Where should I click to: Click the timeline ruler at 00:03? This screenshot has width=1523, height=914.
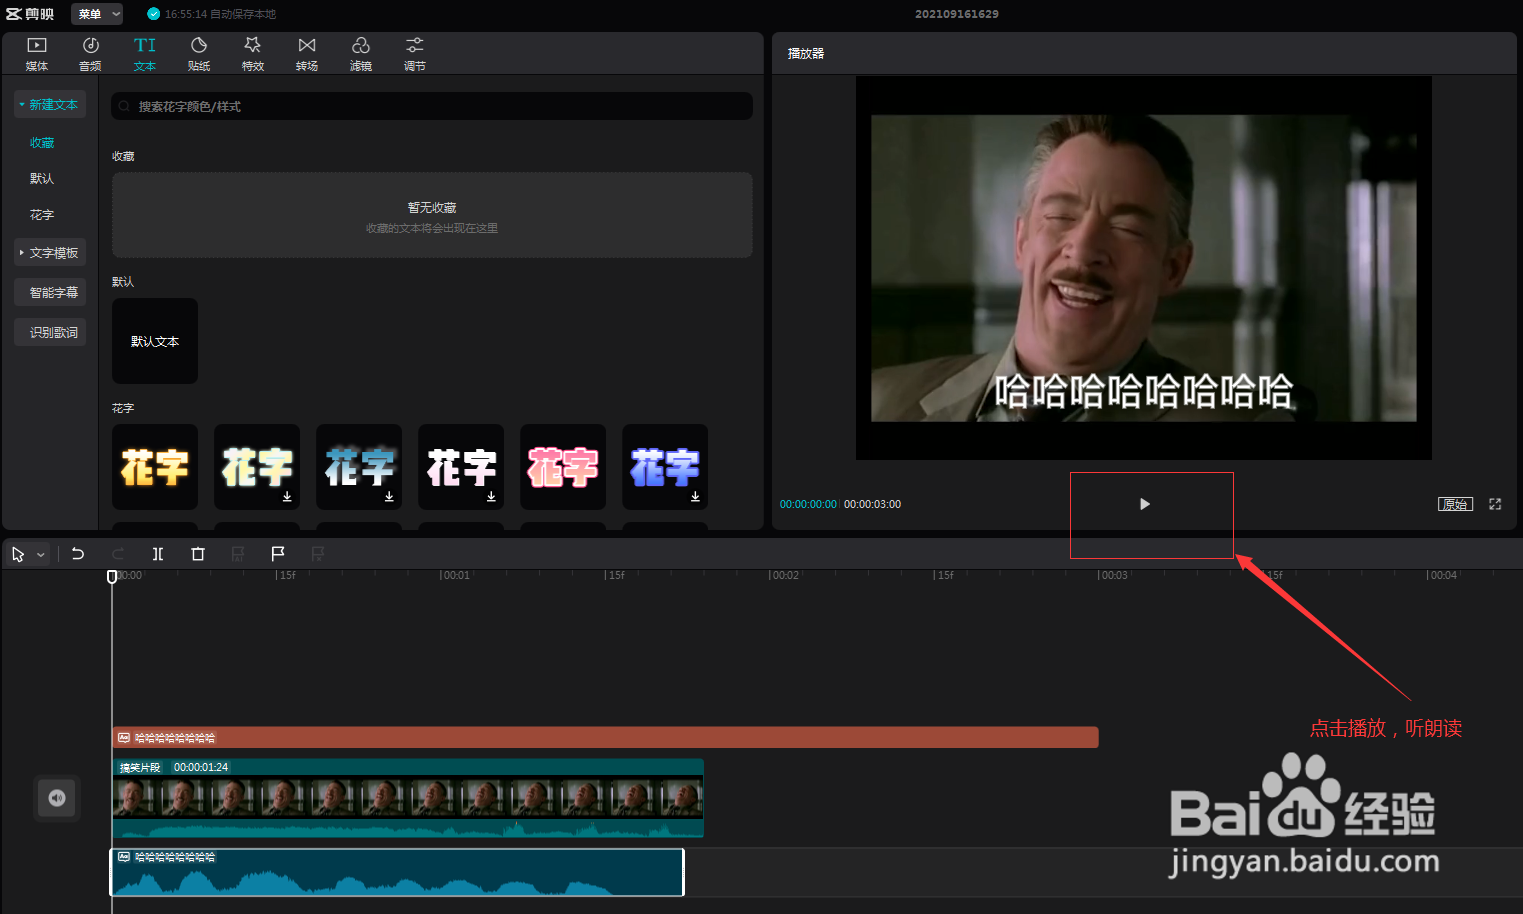coord(1113,576)
